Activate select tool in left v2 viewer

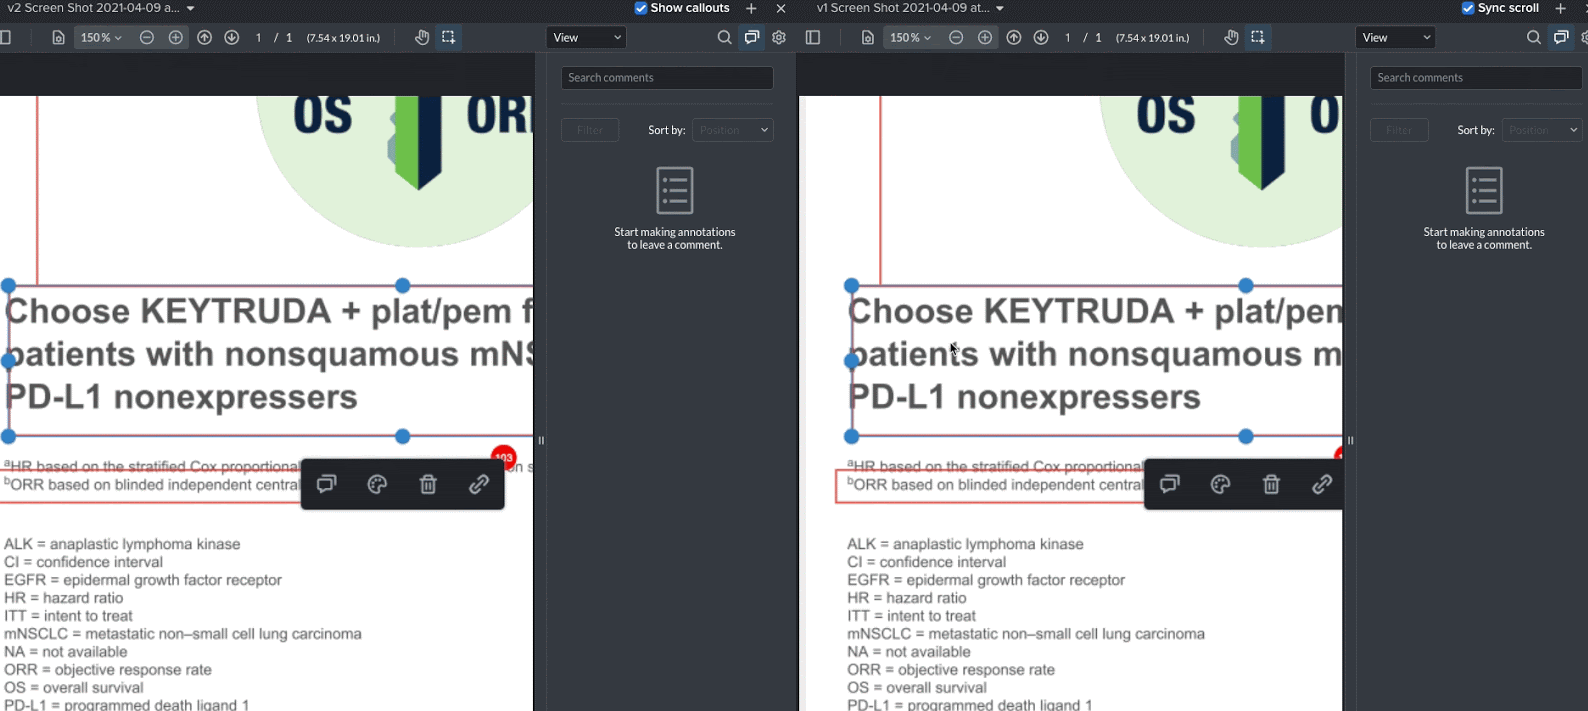pyautogui.click(x=449, y=37)
